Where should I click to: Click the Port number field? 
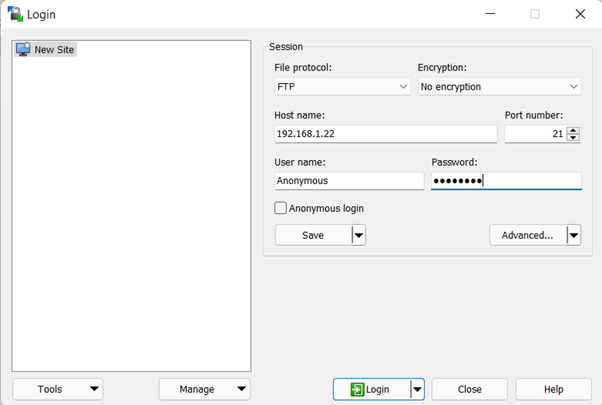pyautogui.click(x=536, y=134)
